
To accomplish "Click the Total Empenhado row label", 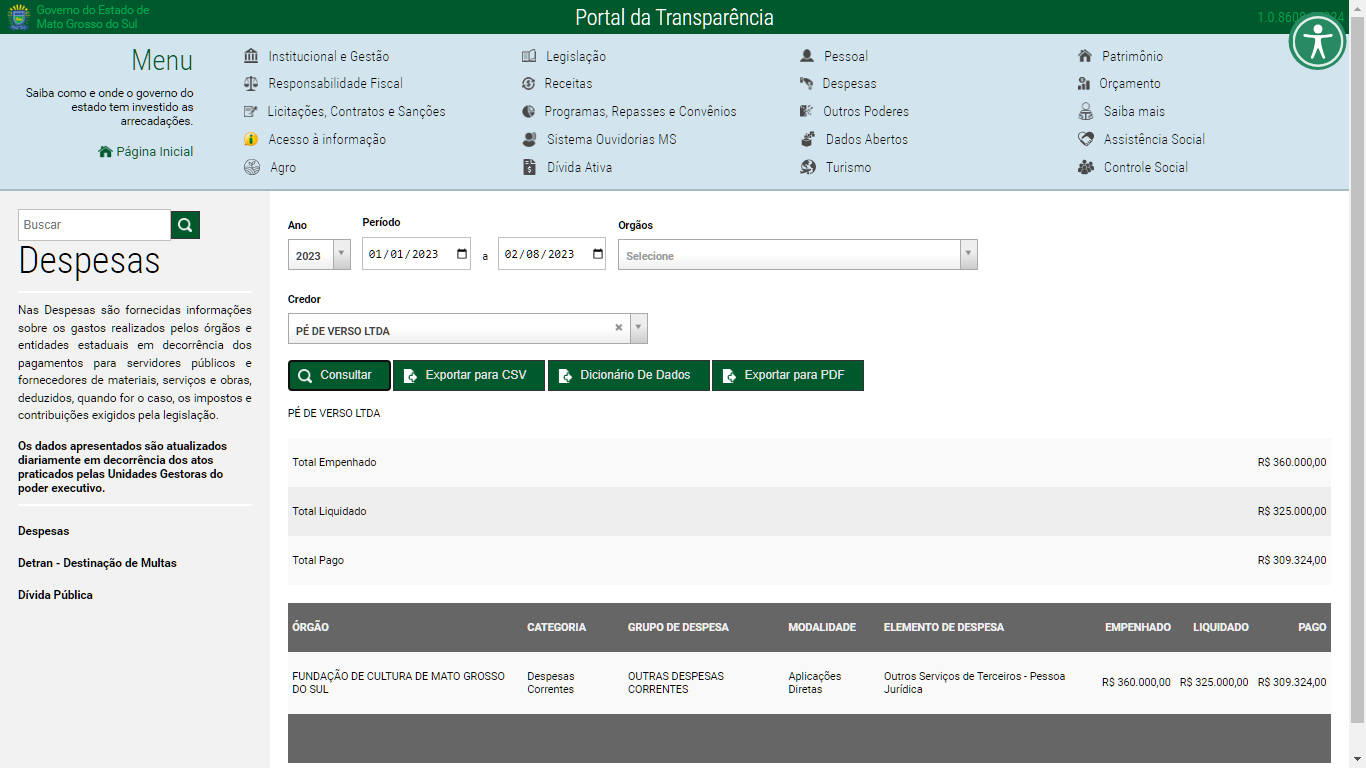I will [334, 462].
